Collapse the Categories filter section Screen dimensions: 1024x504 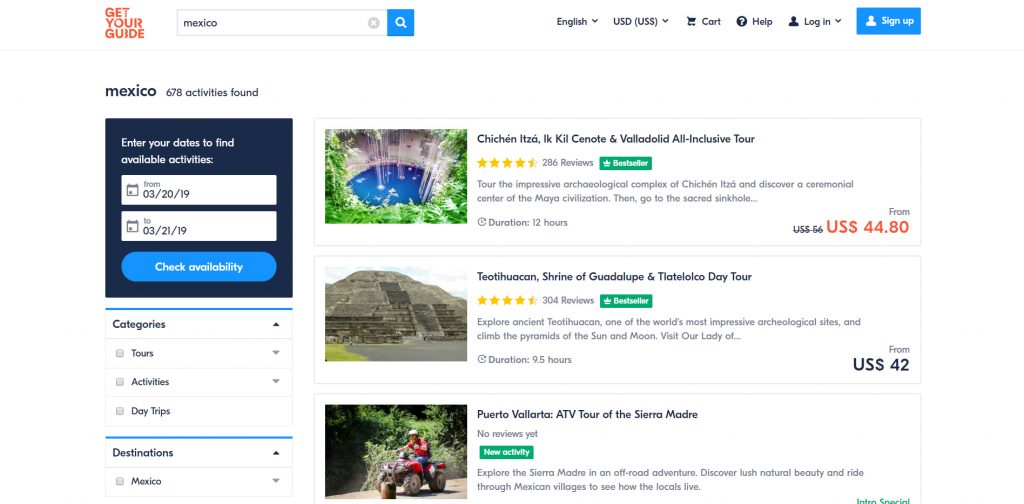click(276, 325)
